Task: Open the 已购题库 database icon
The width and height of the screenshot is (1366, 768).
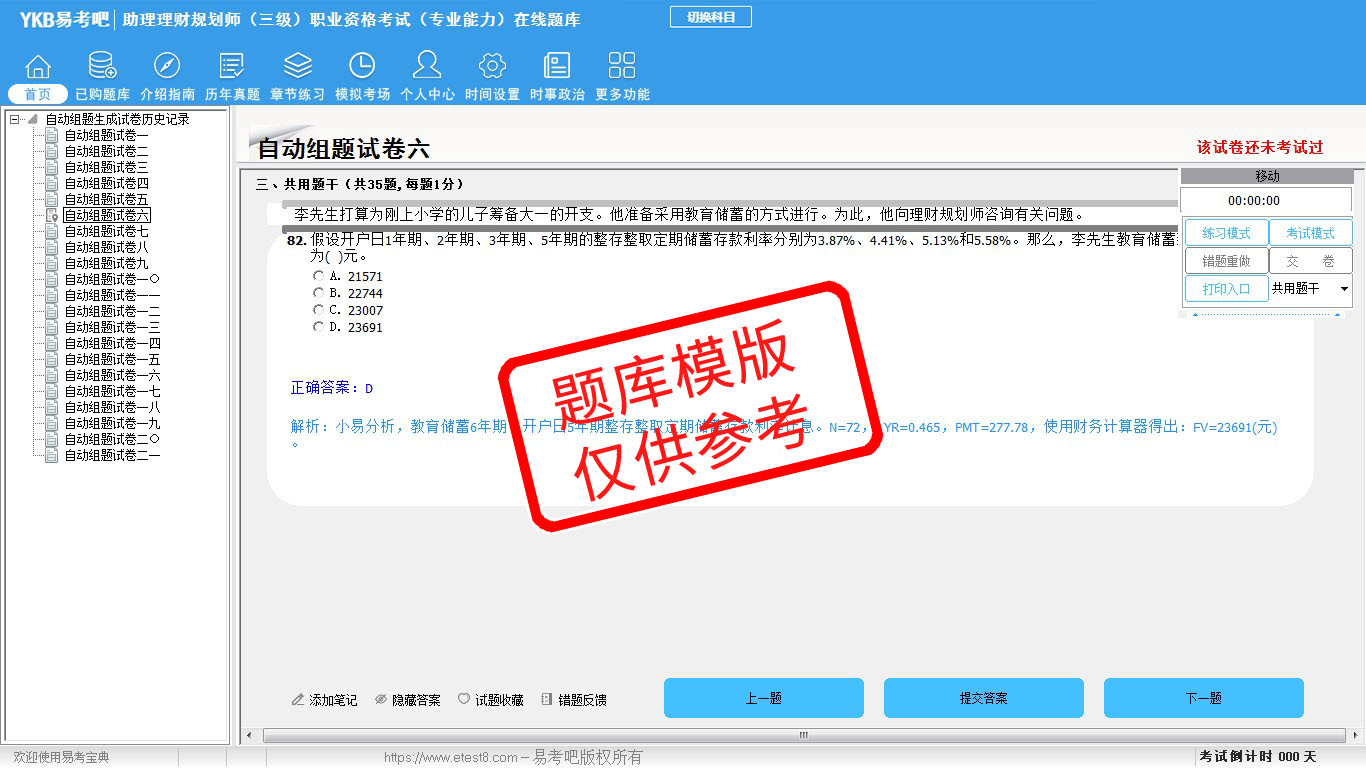Action: pos(102,66)
